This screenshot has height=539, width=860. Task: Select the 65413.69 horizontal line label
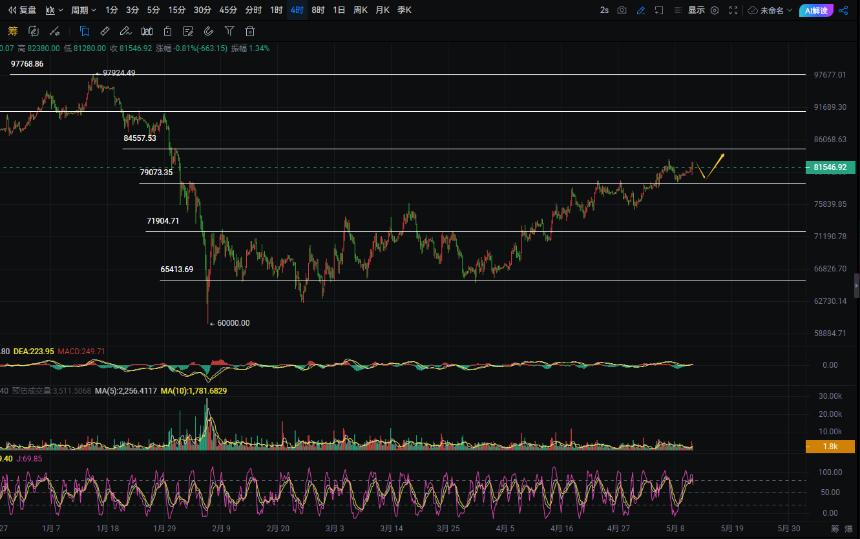point(177,269)
